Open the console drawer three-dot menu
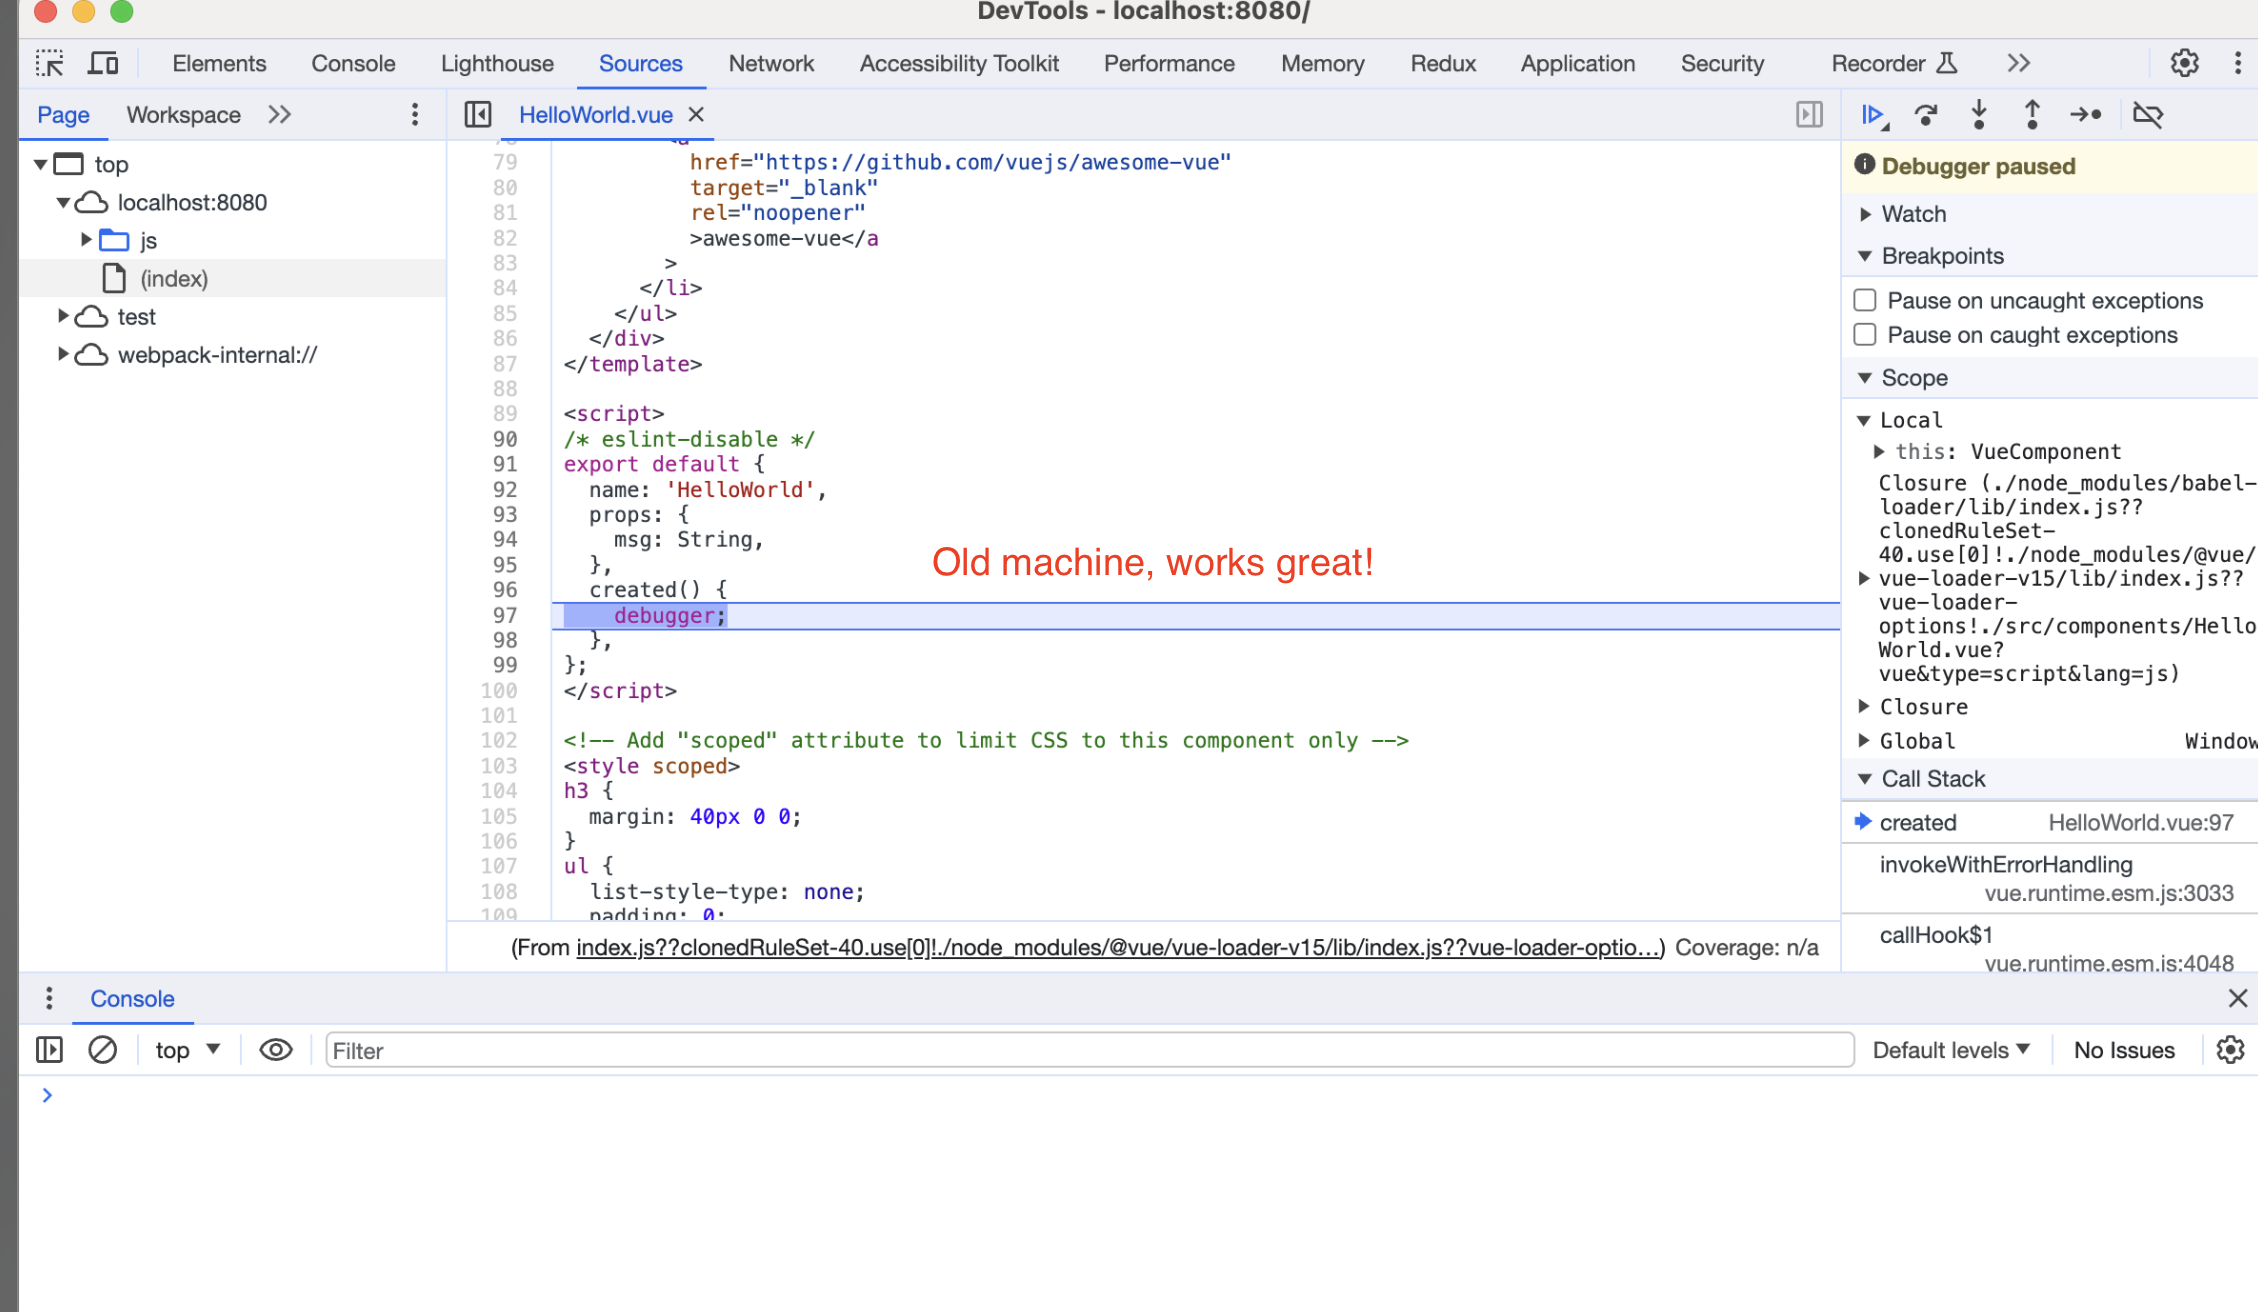The width and height of the screenshot is (2258, 1312). click(49, 998)
